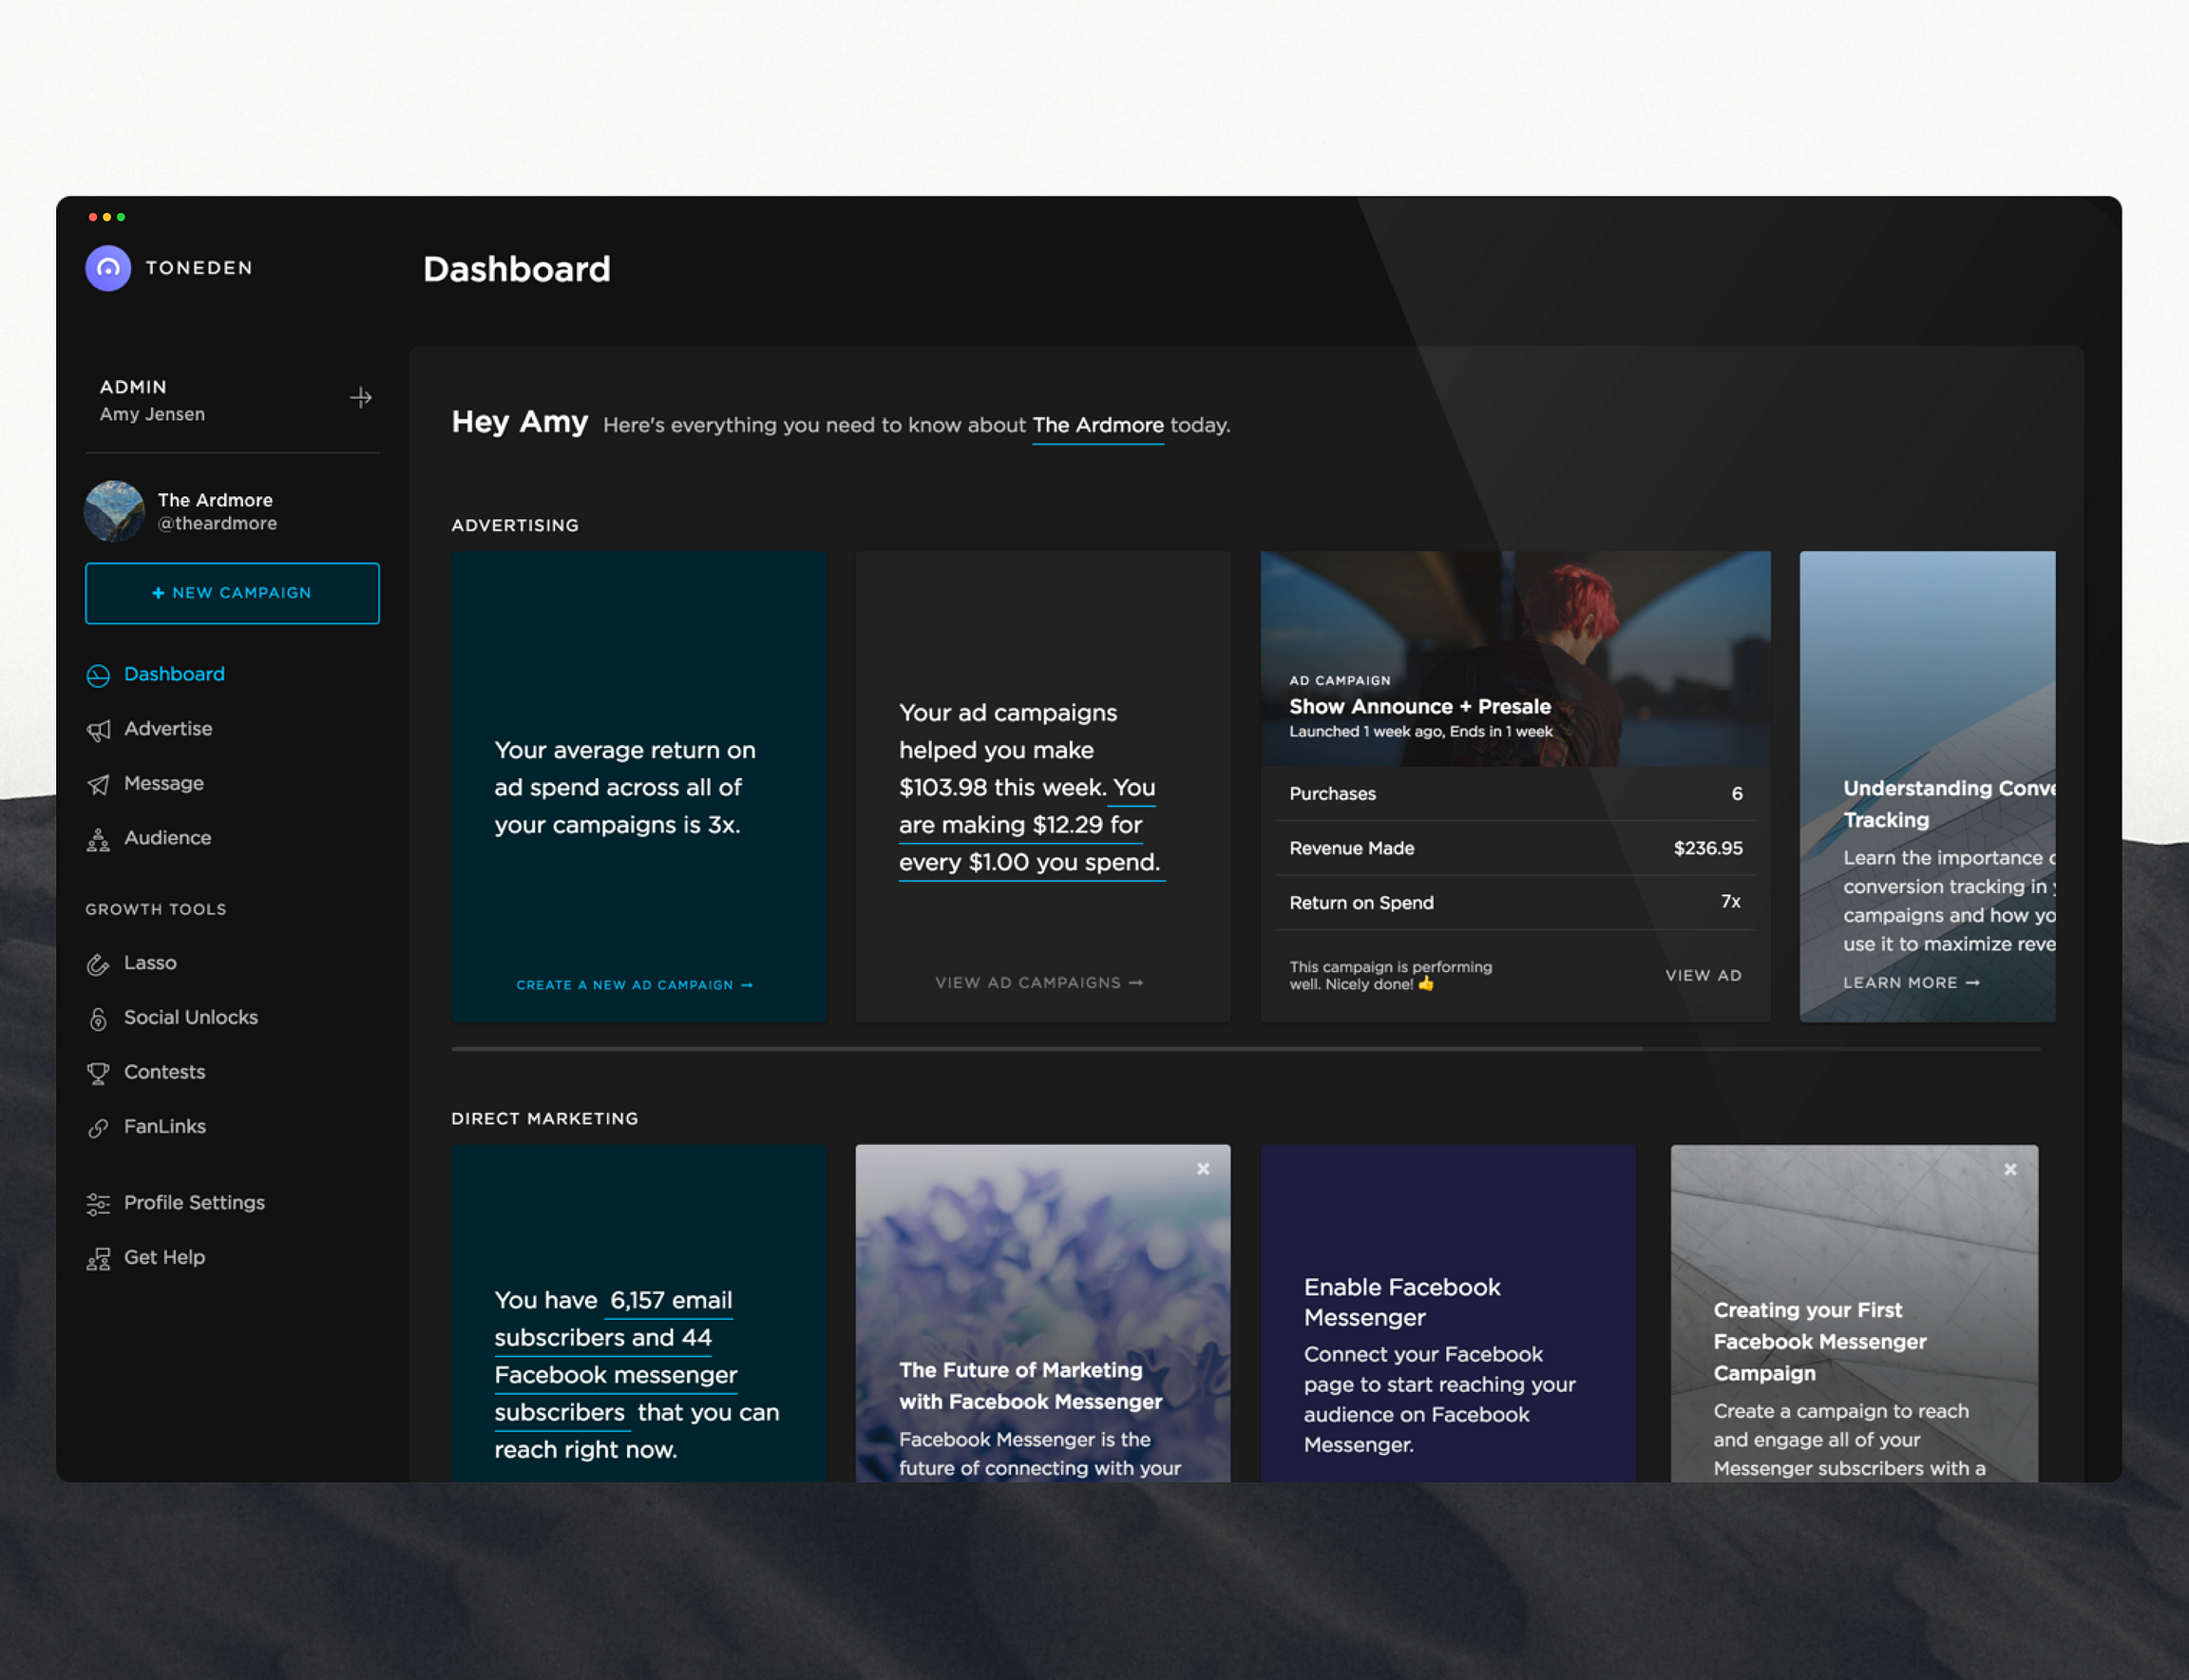
Task: Click the ToneDen logo icon
Action: point(108,268)
